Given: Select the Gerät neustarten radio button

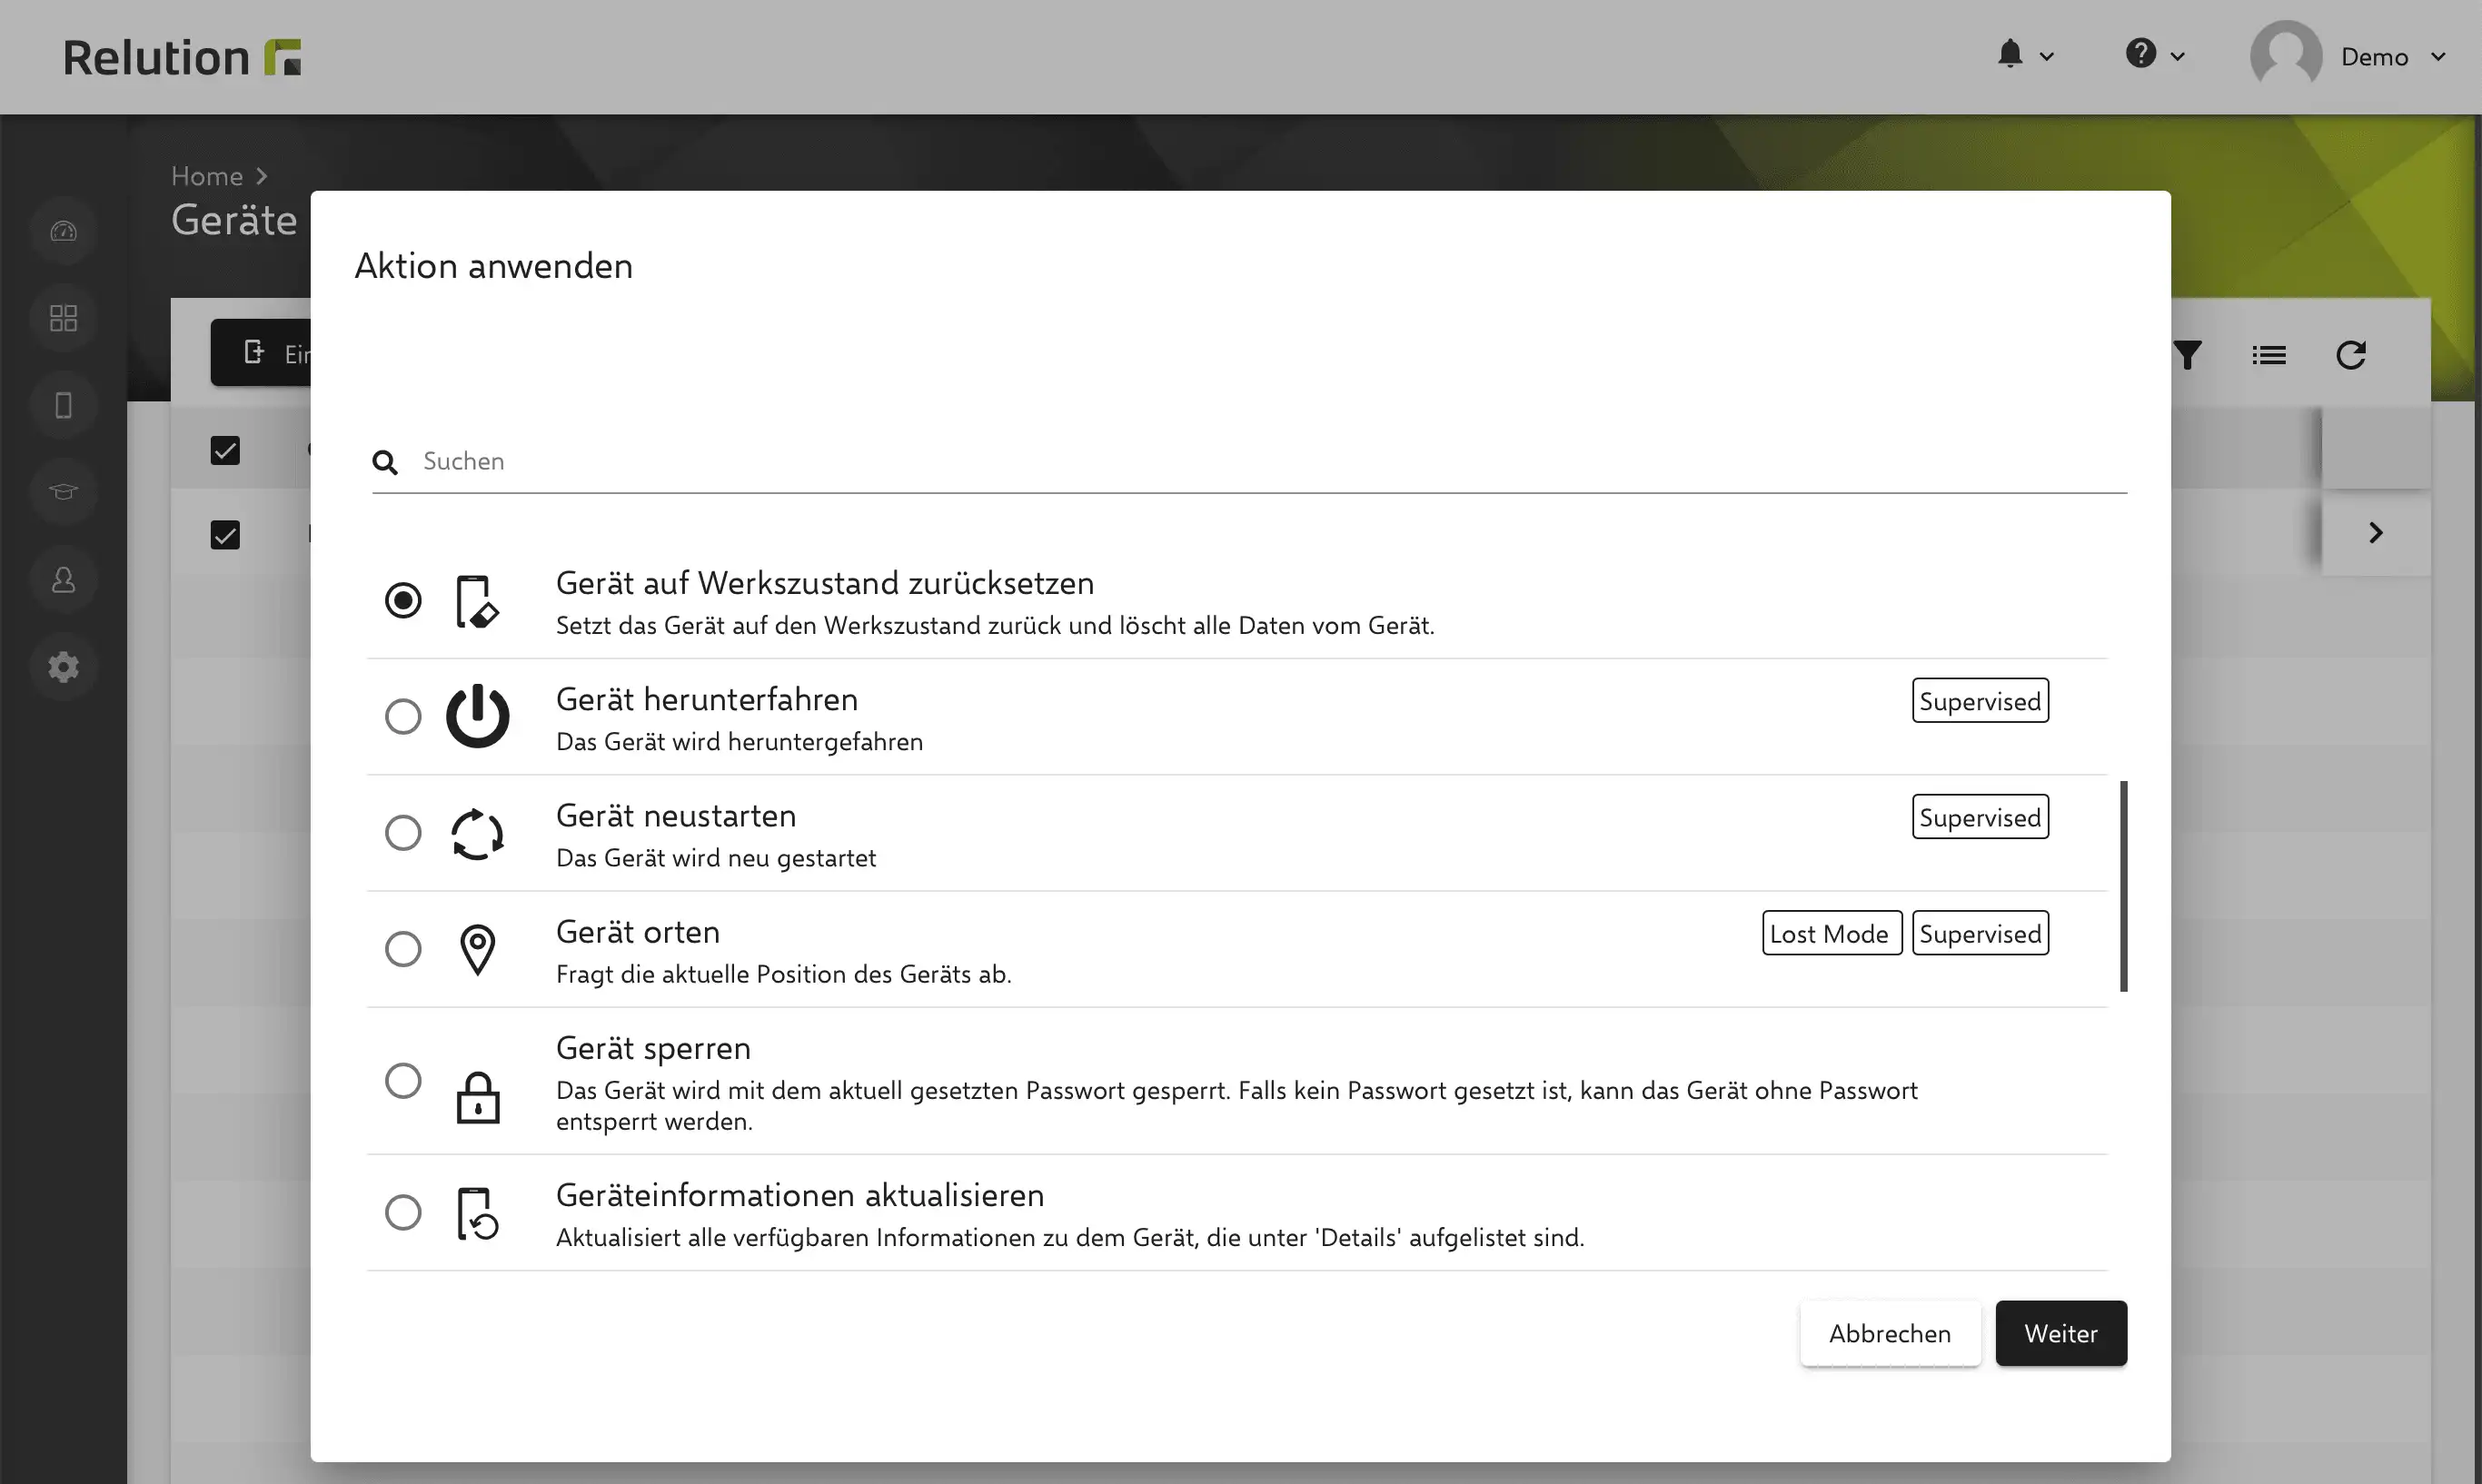Looking at the screenshot, I should point(403,832).
